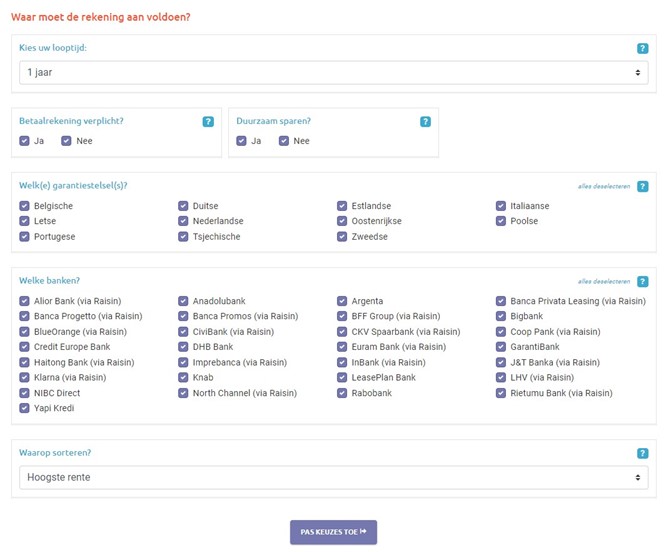The width and height of the screenshot is (666, 552).
Task: Deselect CKV Spaarbank (via Raisin)
Action: click(x=342, y=332)
